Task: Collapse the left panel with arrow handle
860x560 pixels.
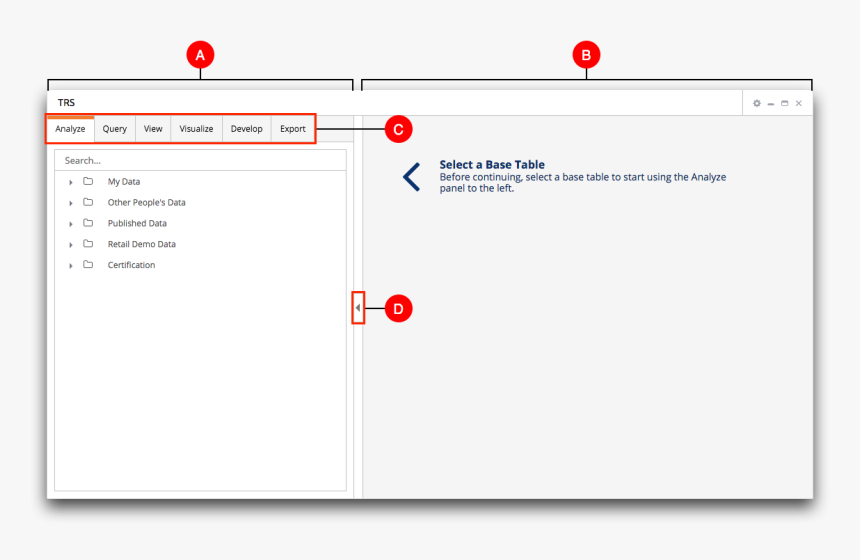Action: (x=358, y=308)
